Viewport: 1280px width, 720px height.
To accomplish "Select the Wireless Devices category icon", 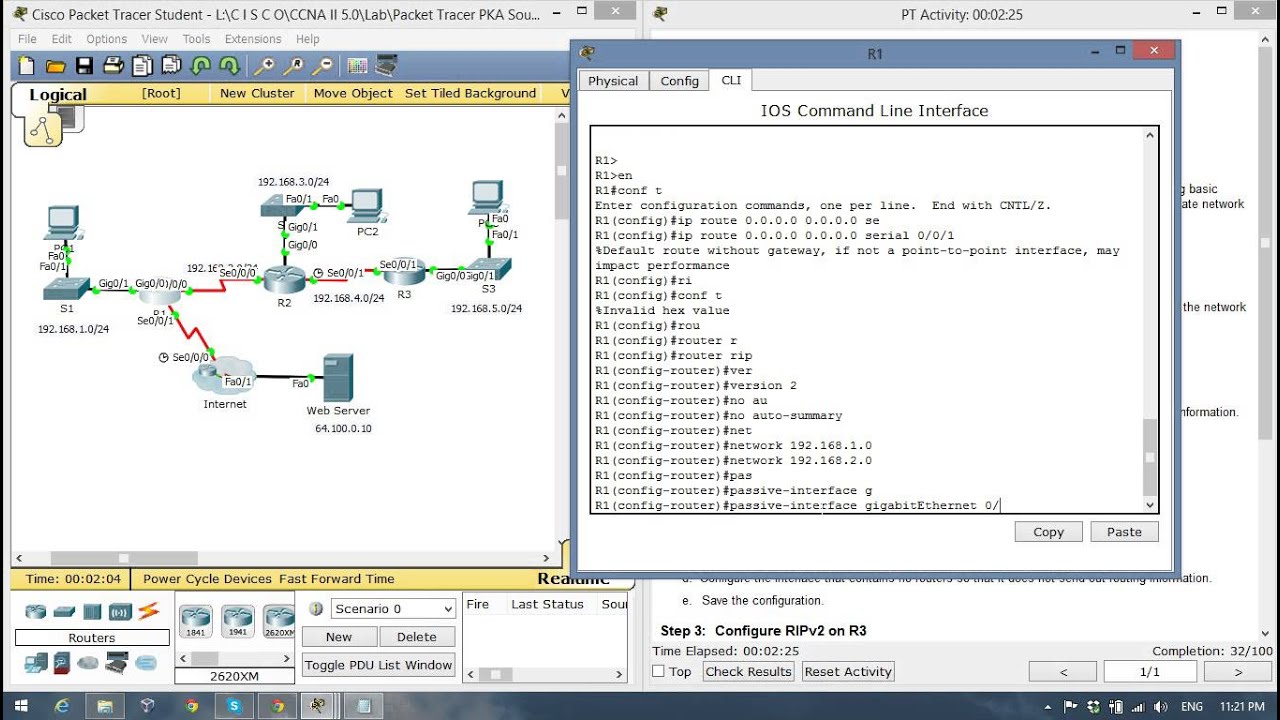I will pyautogui.click(x=120, y=611).
